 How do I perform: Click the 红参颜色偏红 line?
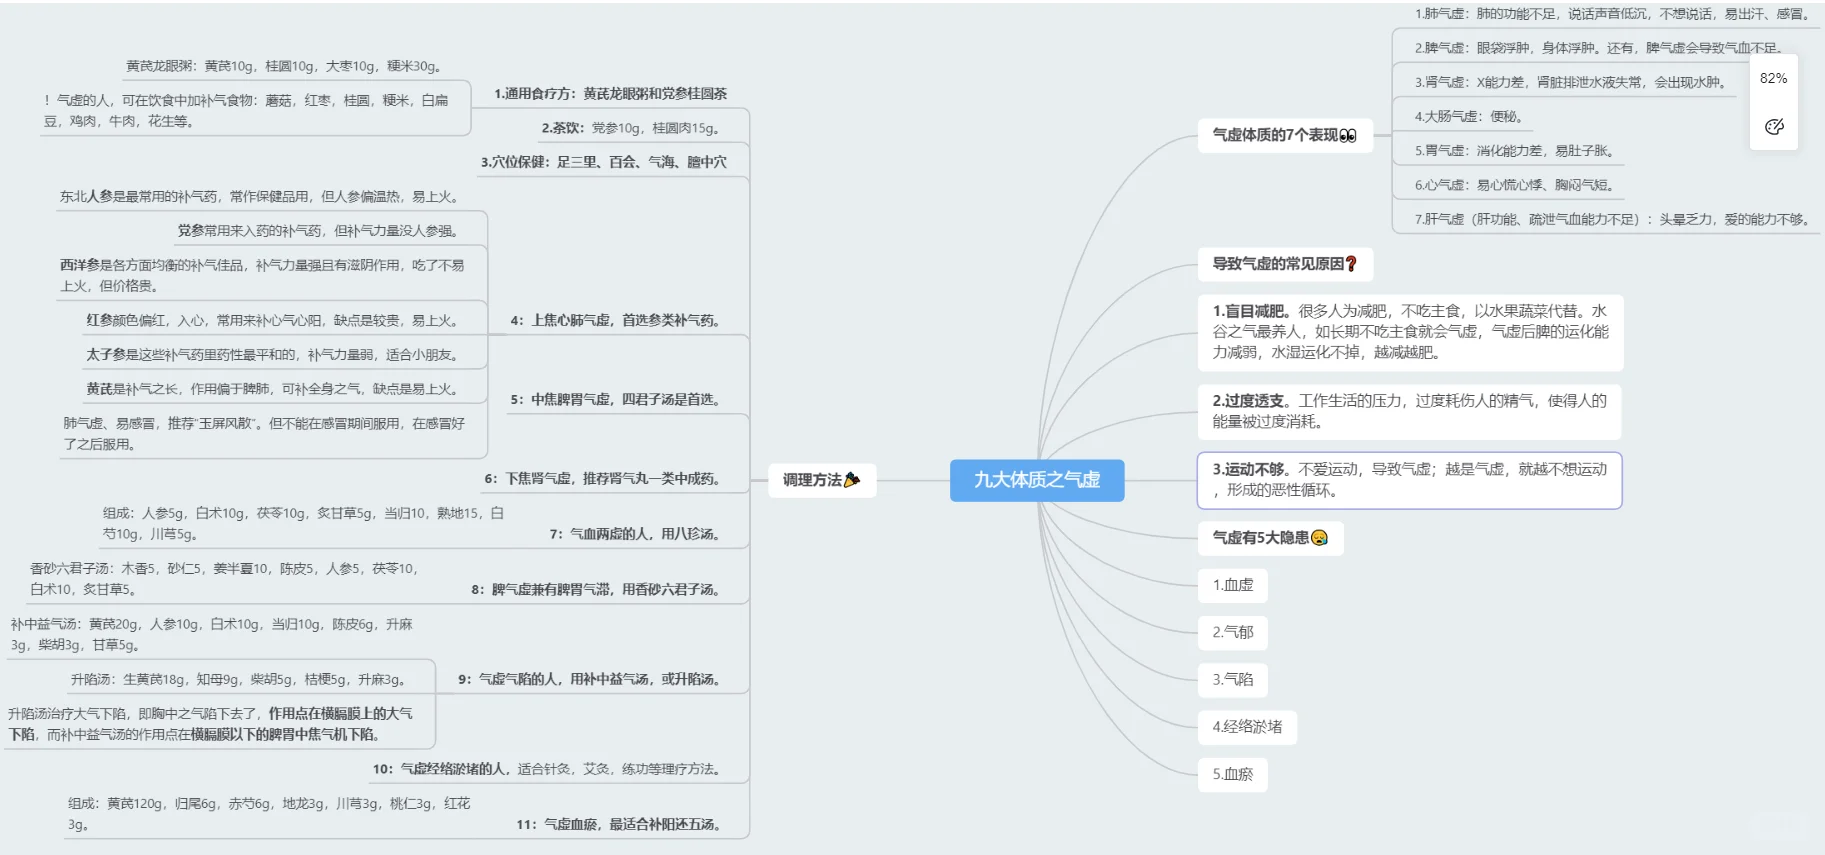point(273,321)
